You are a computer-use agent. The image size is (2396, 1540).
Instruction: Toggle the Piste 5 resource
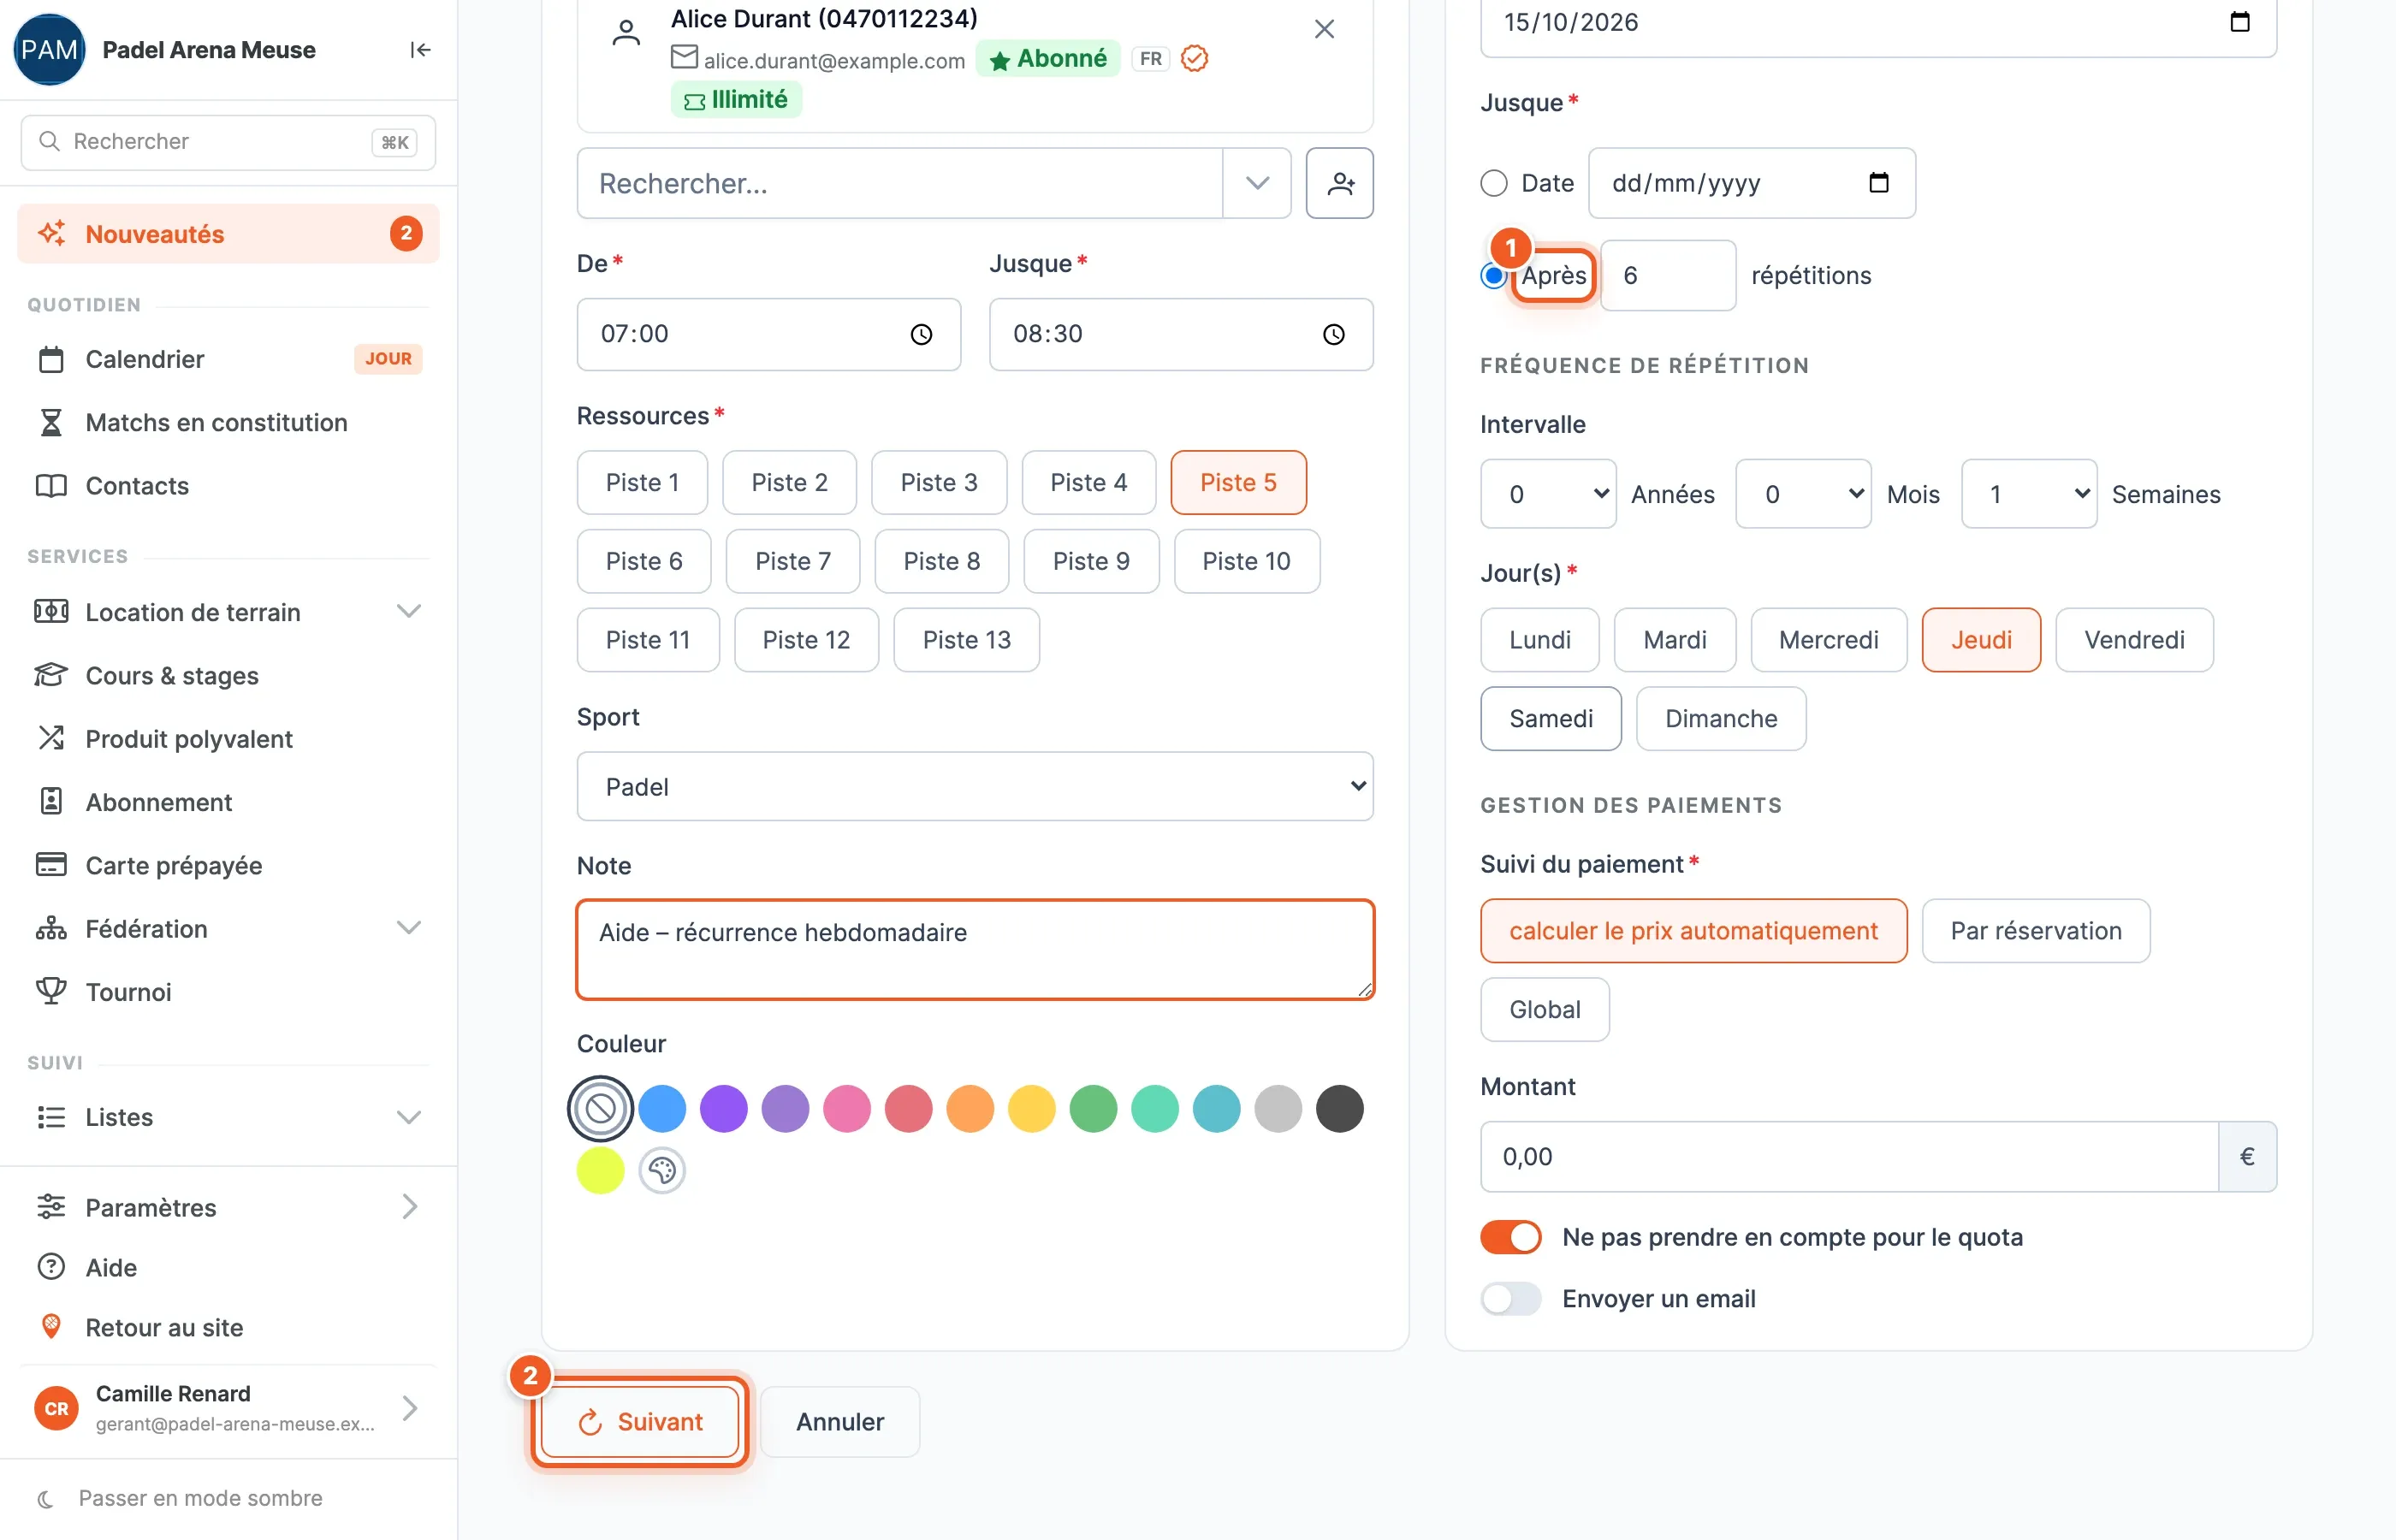point(1238,483)
